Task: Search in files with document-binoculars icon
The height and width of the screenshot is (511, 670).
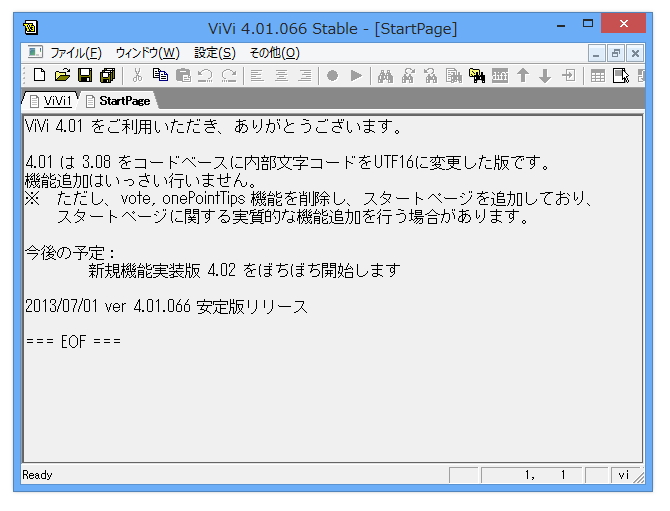Action: tap(454, 76)
